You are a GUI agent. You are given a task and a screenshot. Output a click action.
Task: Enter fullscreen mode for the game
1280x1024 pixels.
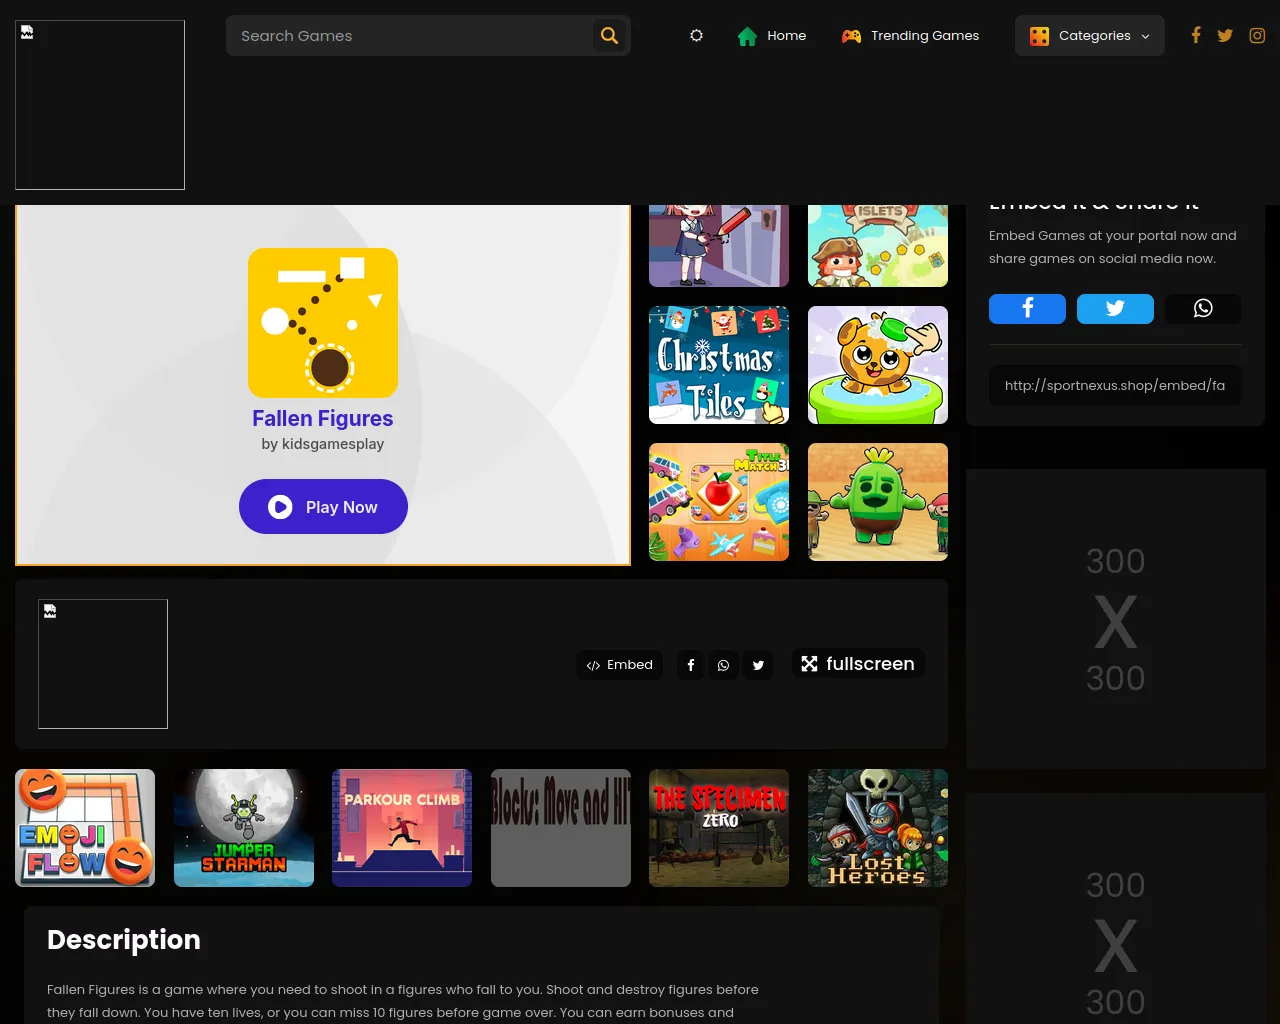click(857, 663)
